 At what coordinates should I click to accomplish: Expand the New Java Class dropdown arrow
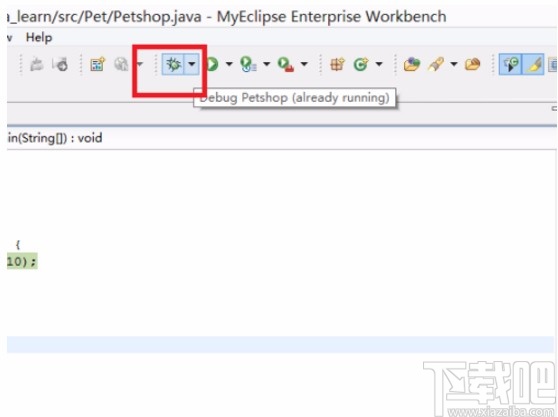click(379, 64)
